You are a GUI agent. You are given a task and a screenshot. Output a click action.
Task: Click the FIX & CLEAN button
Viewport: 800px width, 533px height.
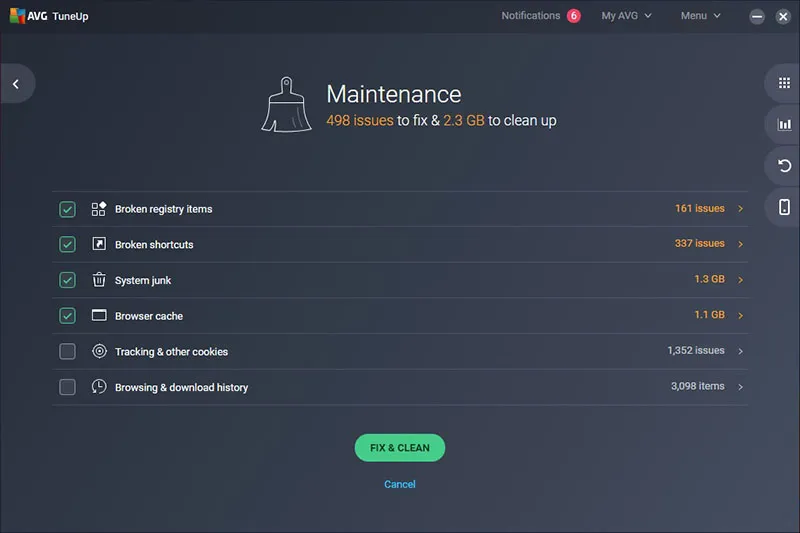399,448
